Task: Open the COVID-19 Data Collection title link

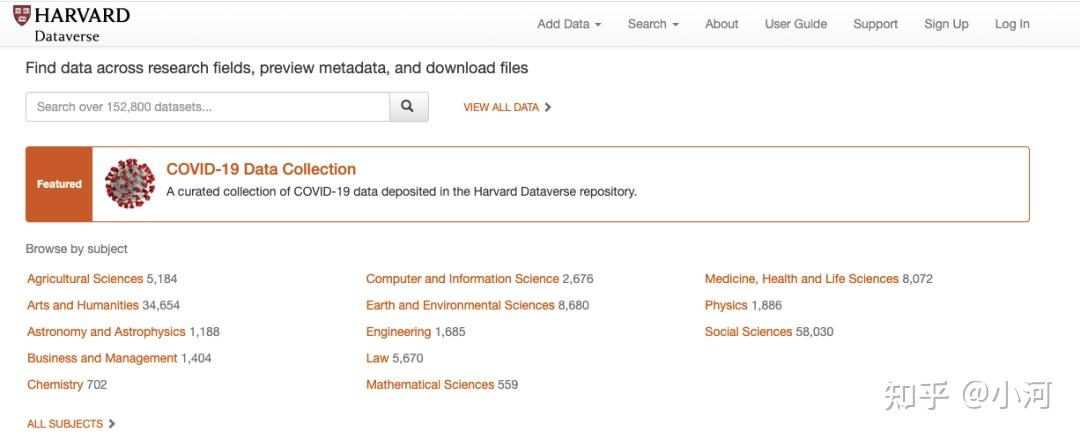Action: pyautogui.click(x=261, y=169)
